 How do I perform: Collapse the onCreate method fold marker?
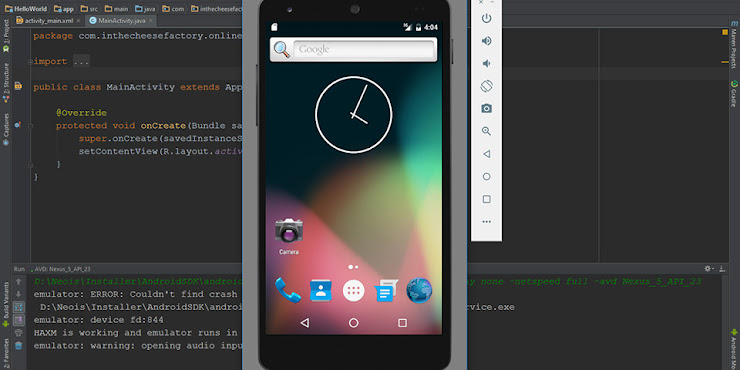(30, 126)
